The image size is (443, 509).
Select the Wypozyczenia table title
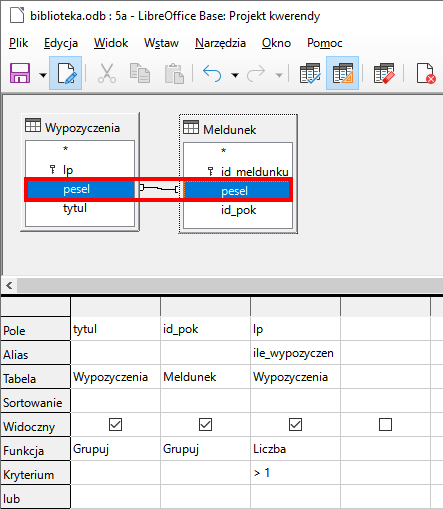82,128
